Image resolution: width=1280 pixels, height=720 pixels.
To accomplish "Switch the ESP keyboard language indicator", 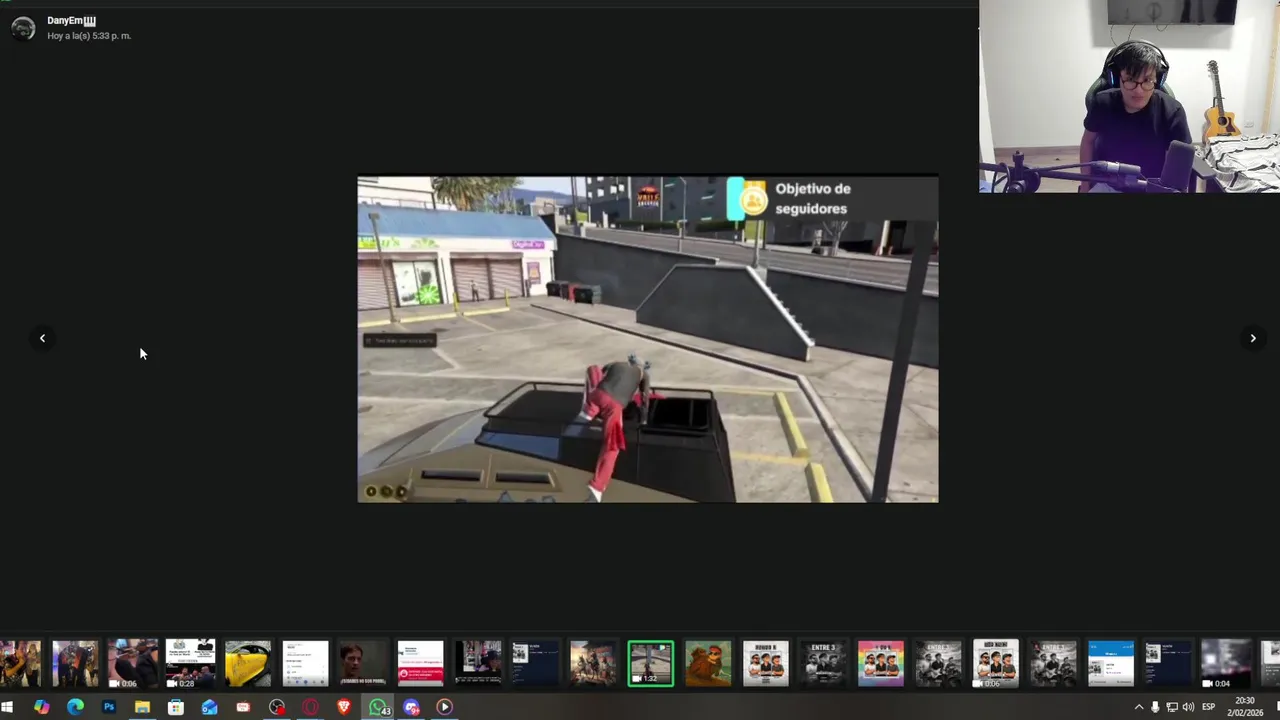I will click(x=1208, y=707).
